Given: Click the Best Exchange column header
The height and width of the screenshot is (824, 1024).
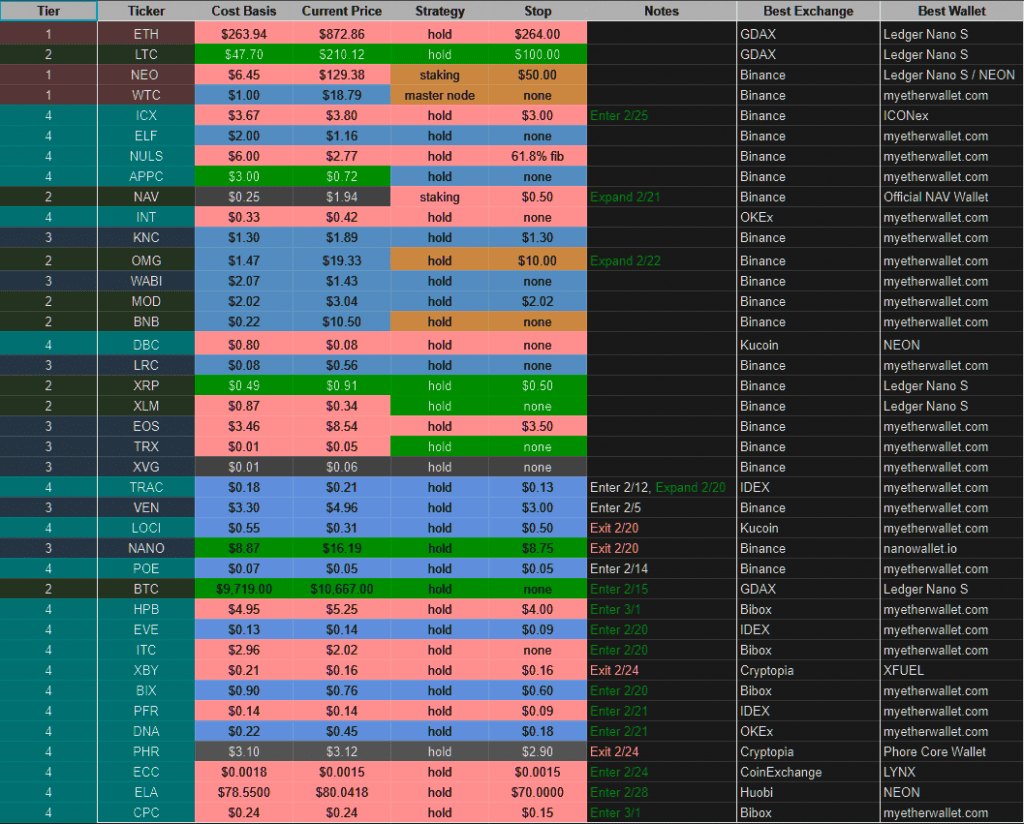Looking at the screenshot, I should [808, 11].
